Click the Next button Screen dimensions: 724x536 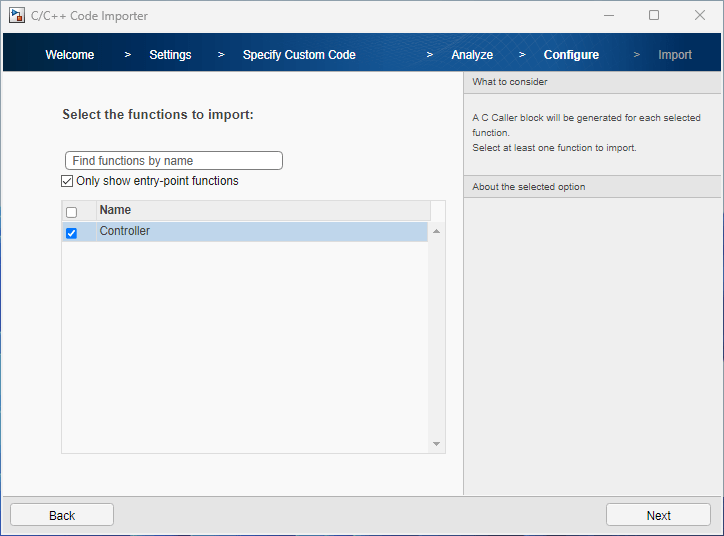pyautogui.click(x=658, y=515)
